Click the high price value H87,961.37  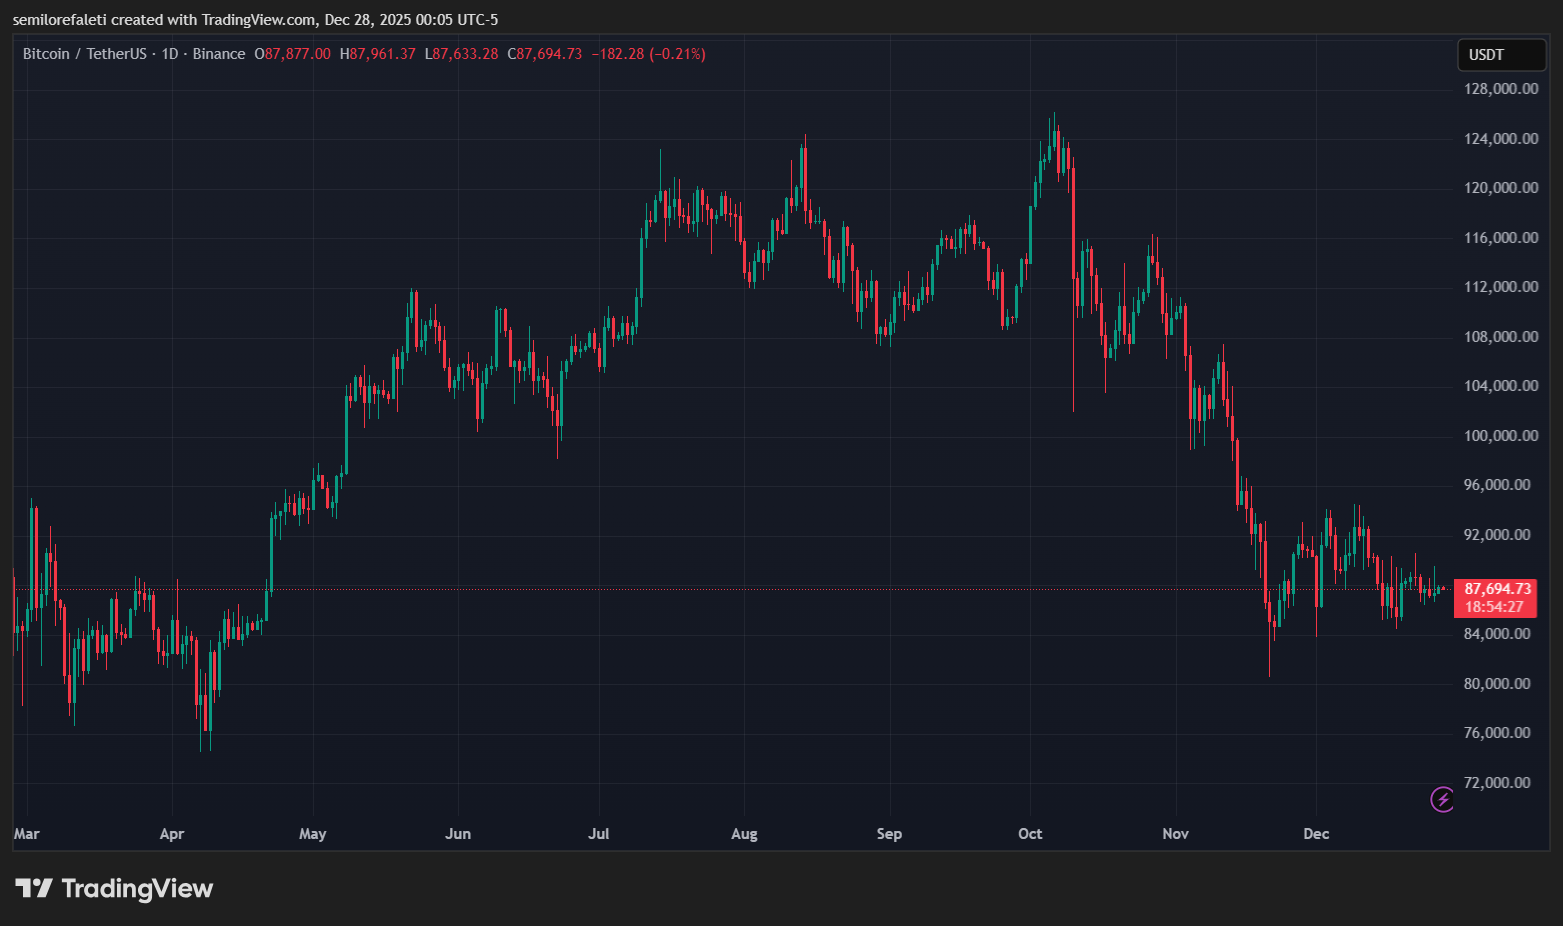point(374,54)
